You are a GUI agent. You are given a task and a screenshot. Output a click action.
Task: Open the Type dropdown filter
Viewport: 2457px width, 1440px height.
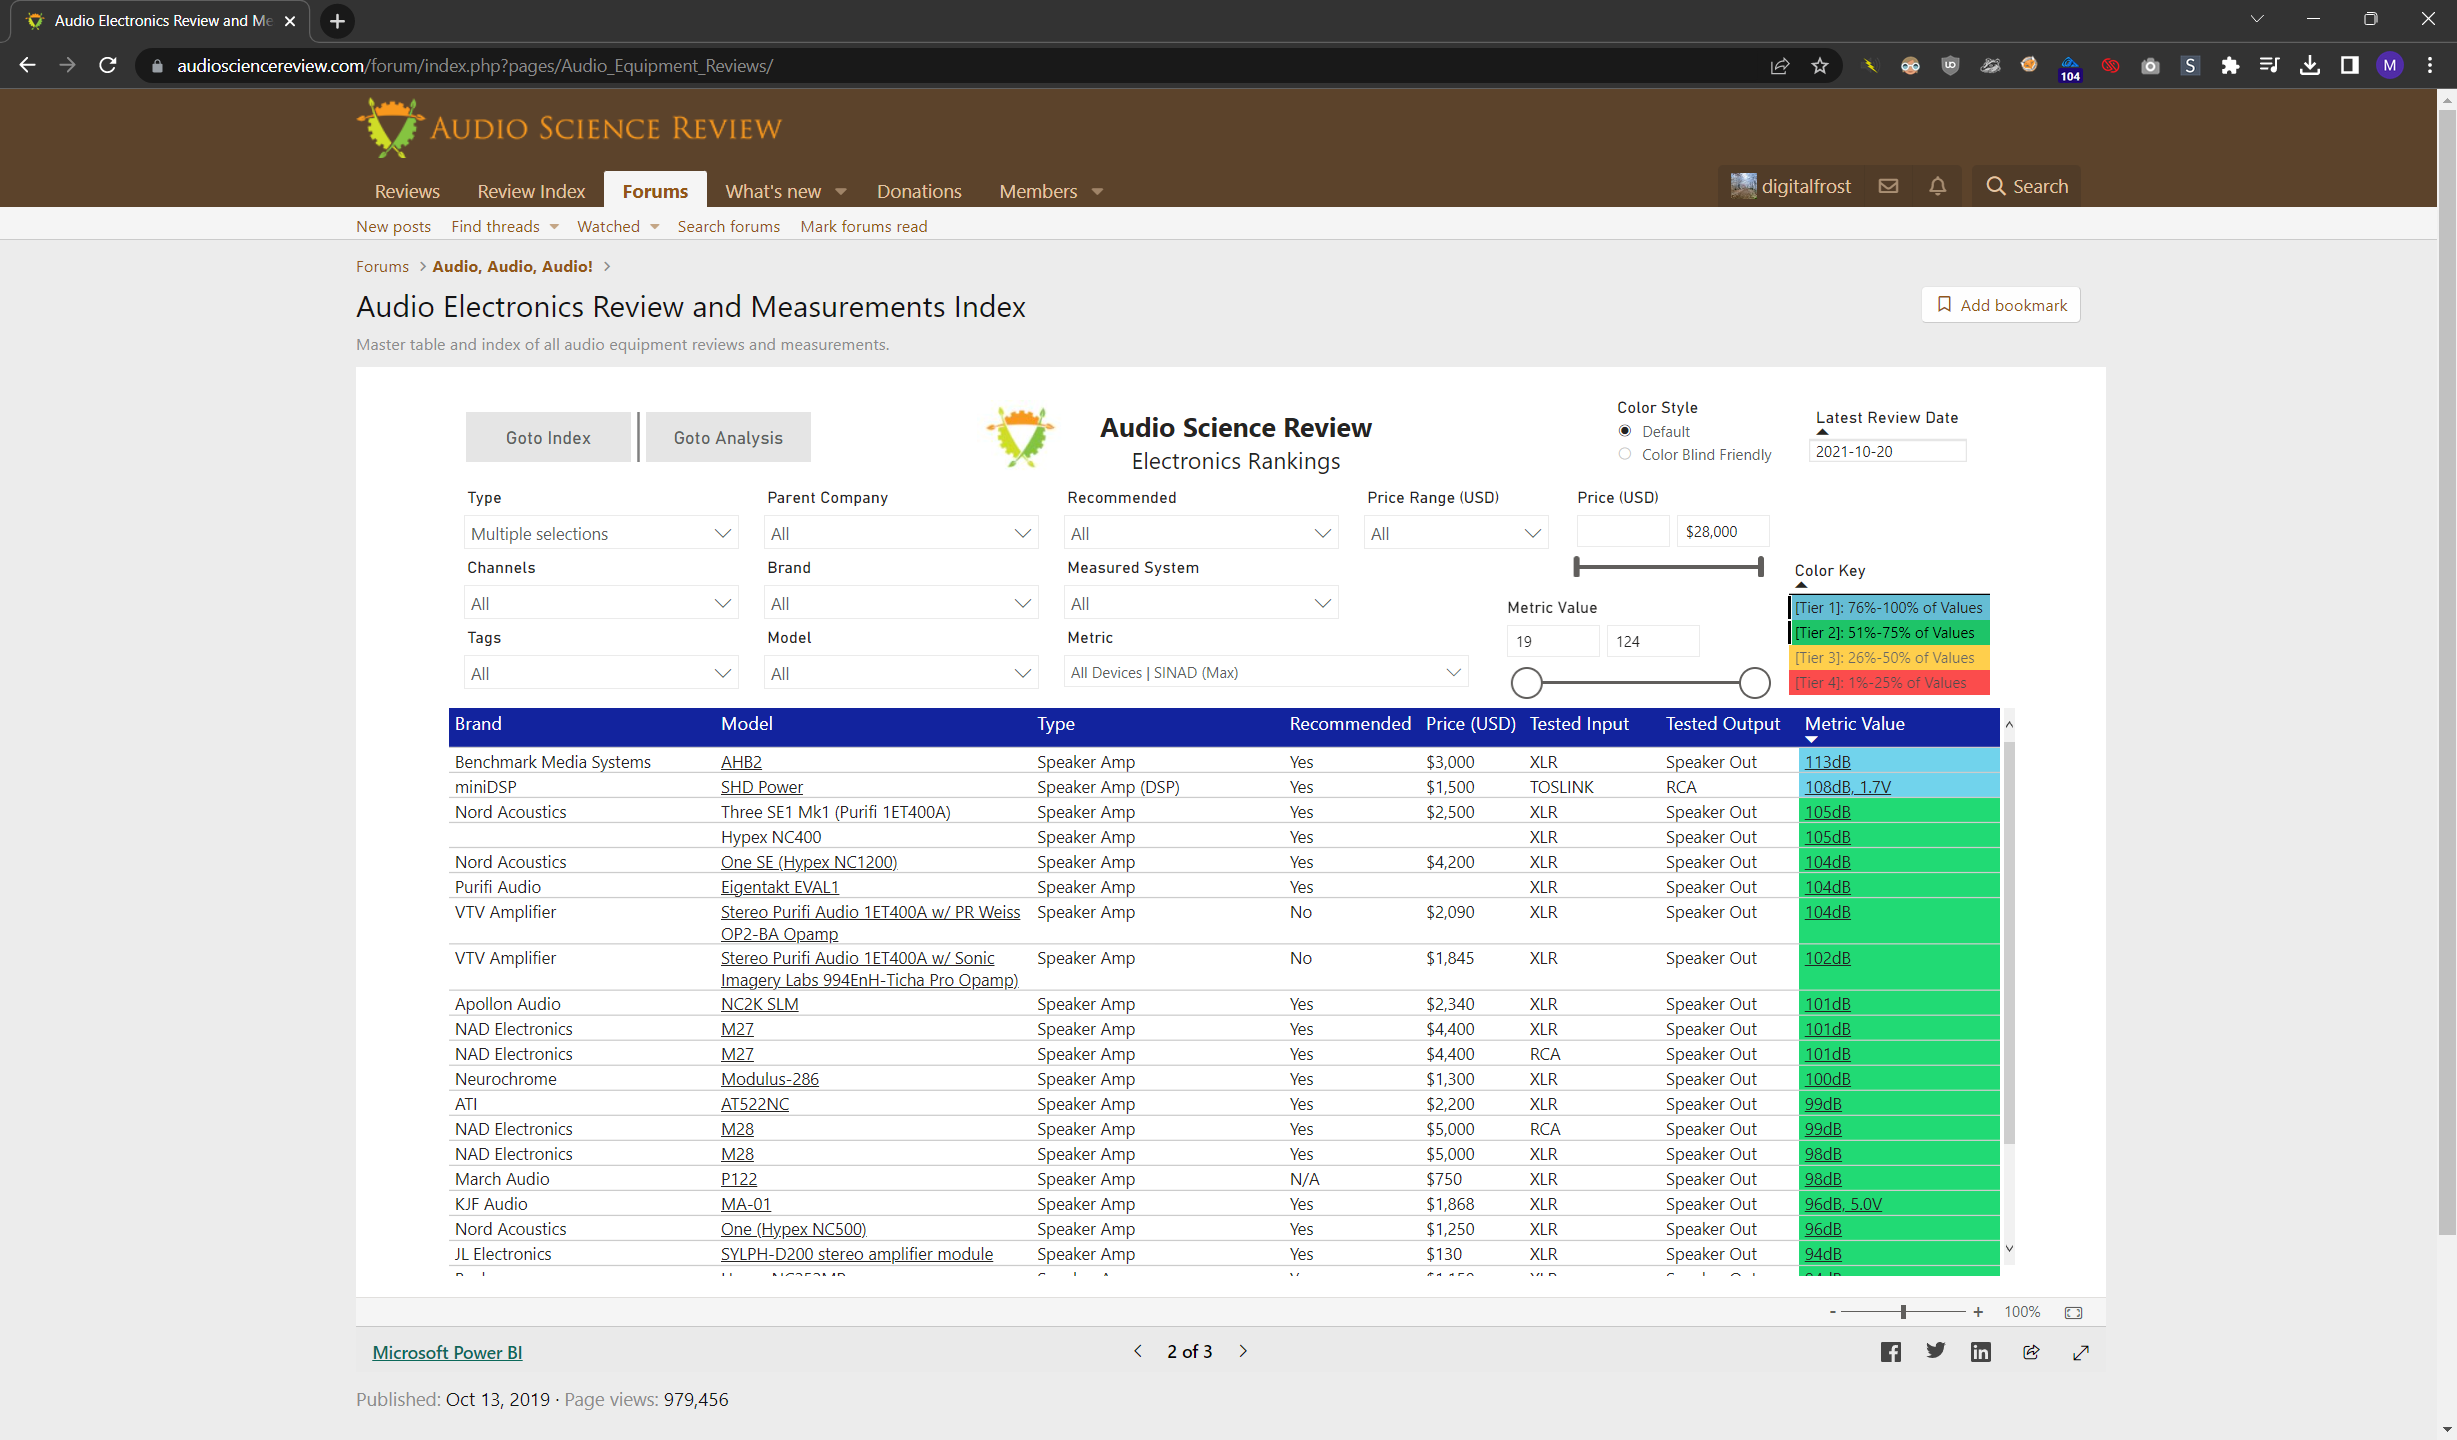[601, 533]
